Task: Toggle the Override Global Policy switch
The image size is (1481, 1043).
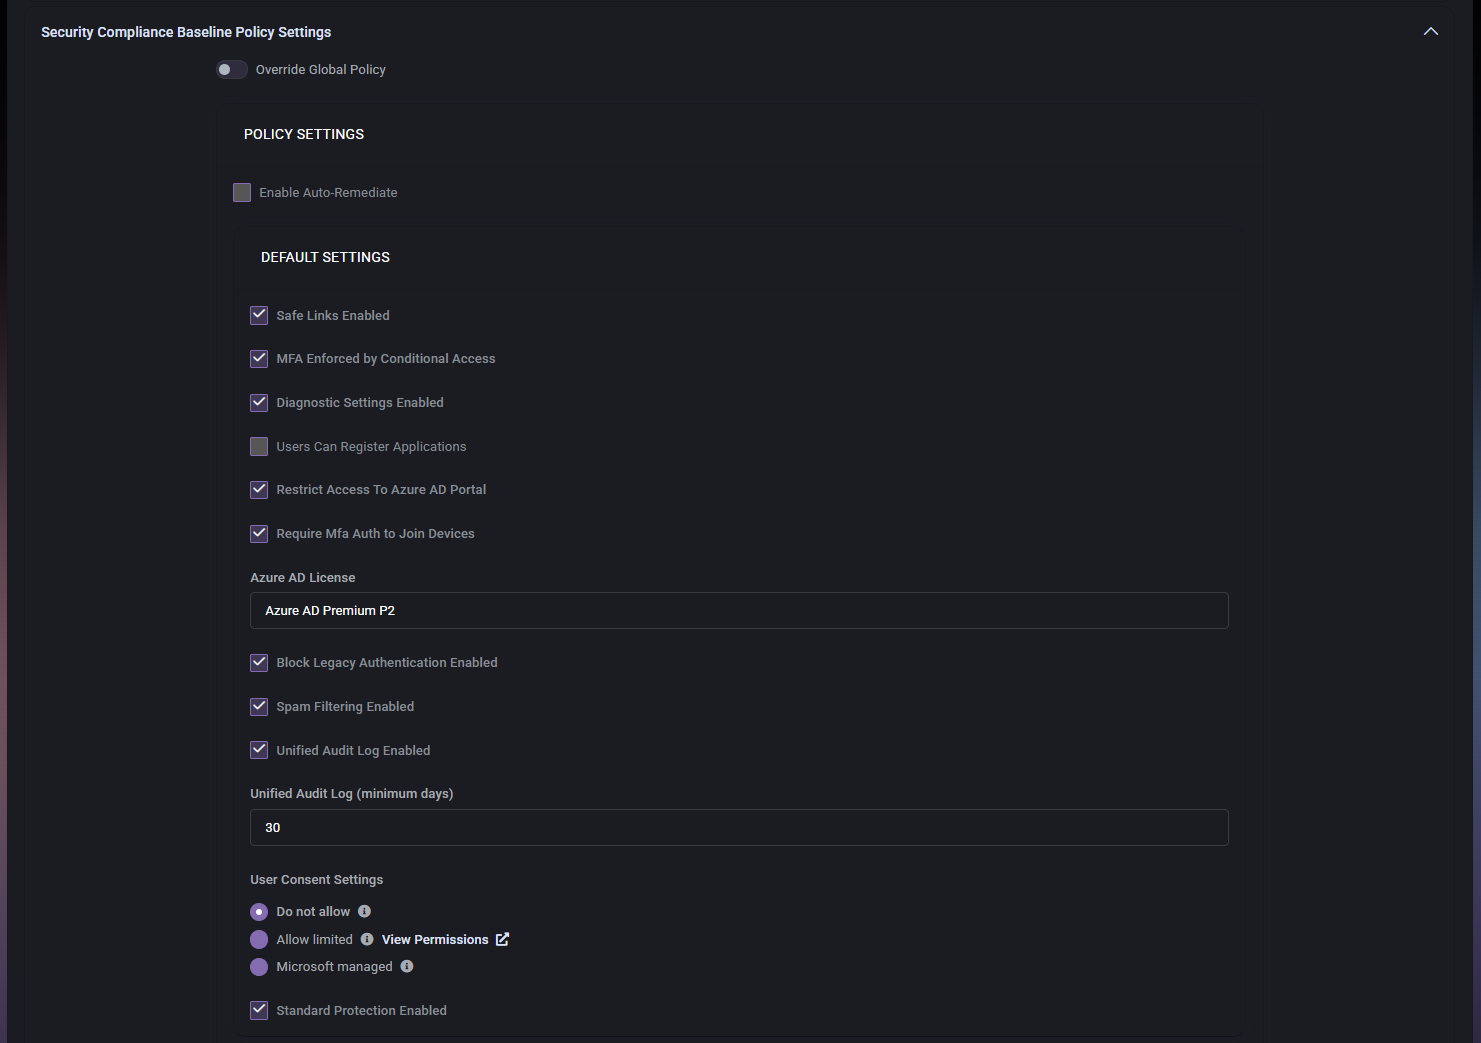Action: (x=231, y=69)
